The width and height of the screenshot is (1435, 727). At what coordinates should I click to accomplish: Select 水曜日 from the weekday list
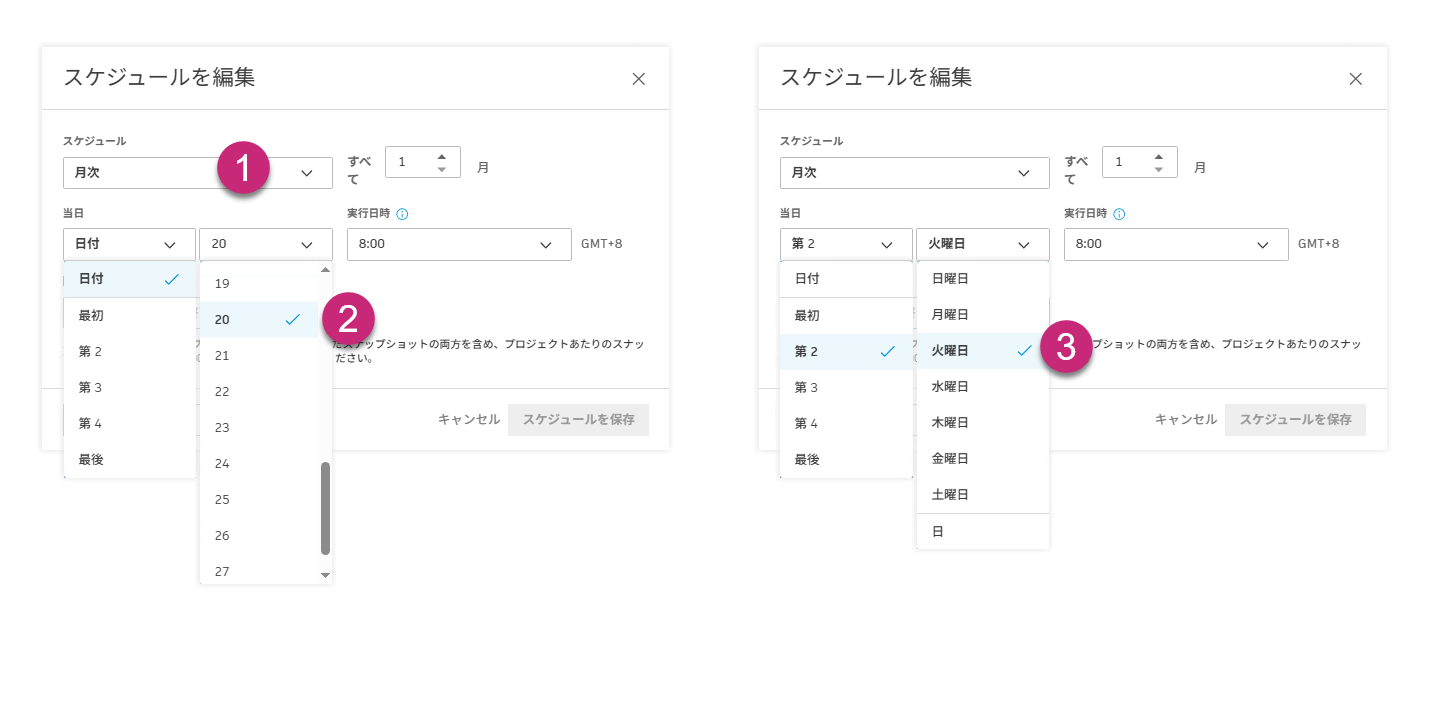tap(950, 386)
